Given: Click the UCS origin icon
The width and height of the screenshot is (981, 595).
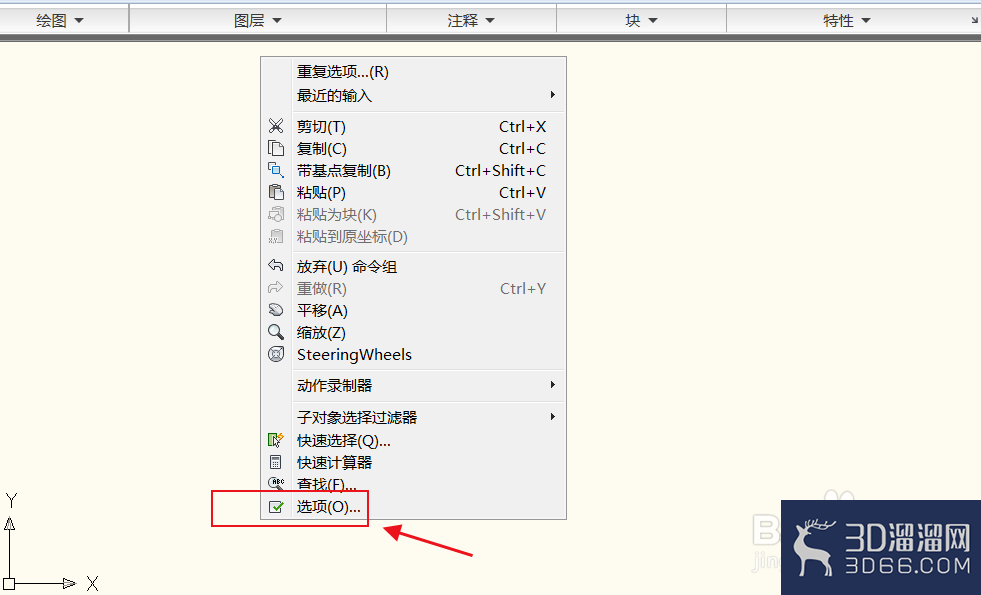Looking at the screenshot, I should (9, 584).
